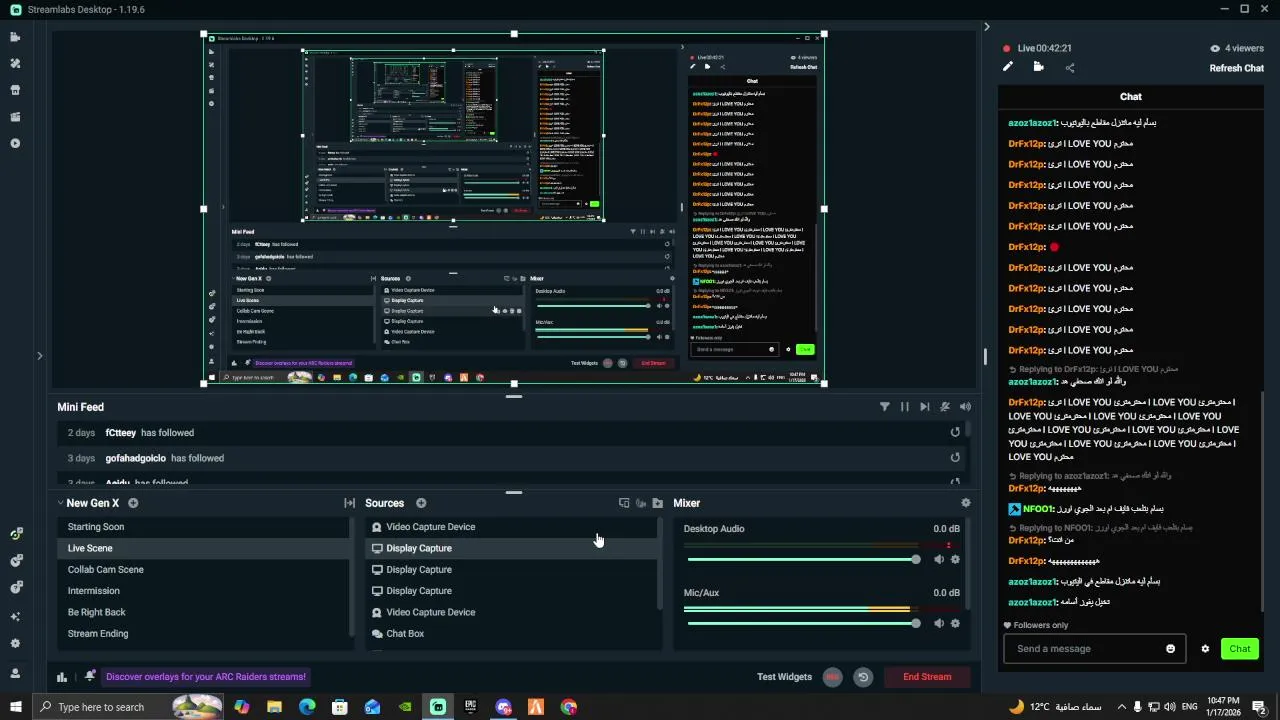Open Desktop Audio settings gear

[x=955, y=559]
